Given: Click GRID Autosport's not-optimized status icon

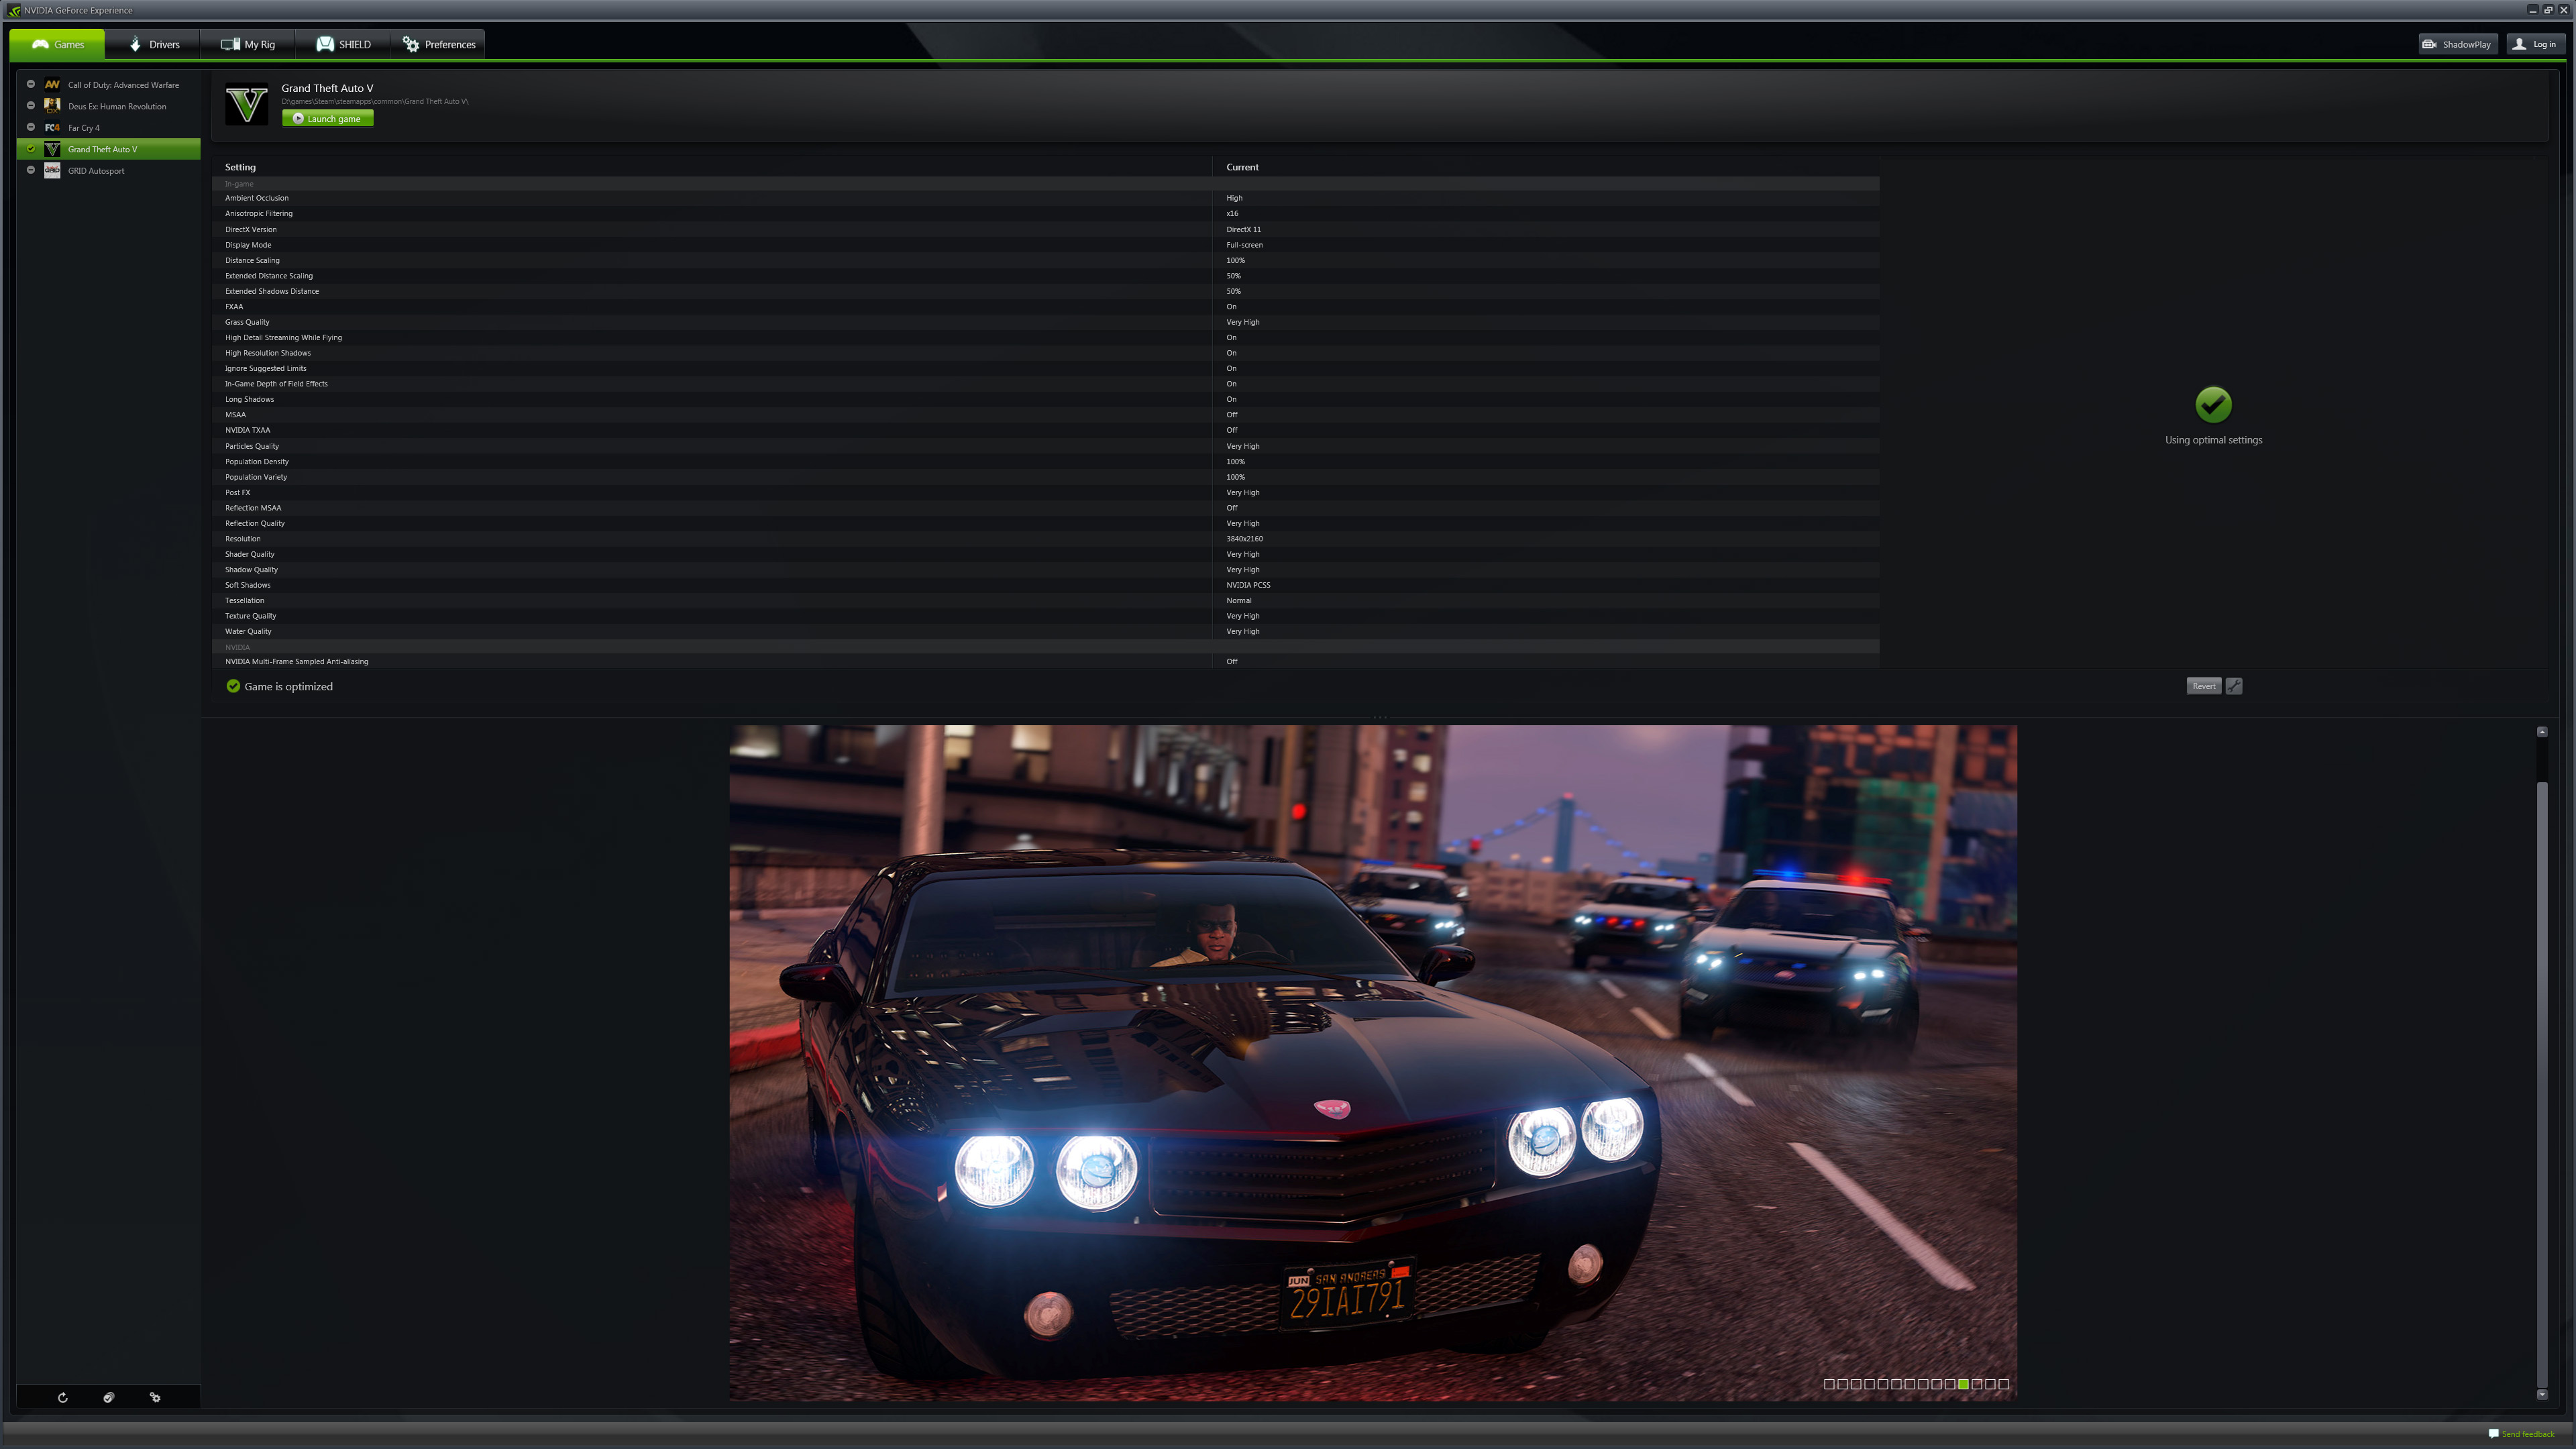Looking at the screenshot, I should pos(31,170).
